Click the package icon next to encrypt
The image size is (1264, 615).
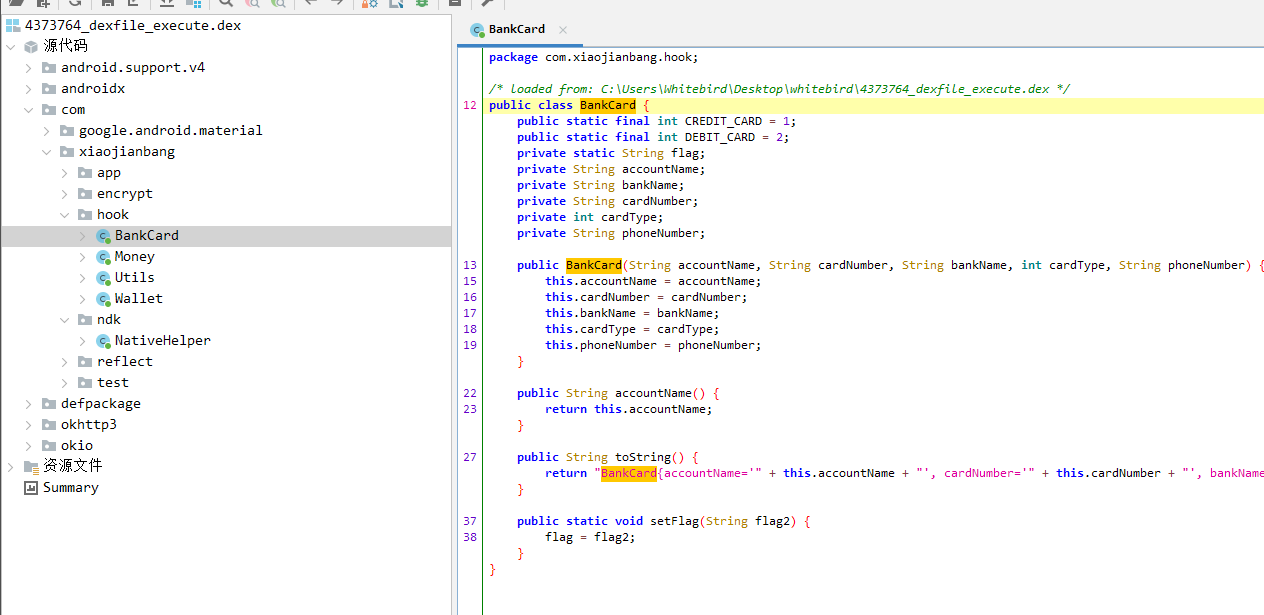coord(85,194)
